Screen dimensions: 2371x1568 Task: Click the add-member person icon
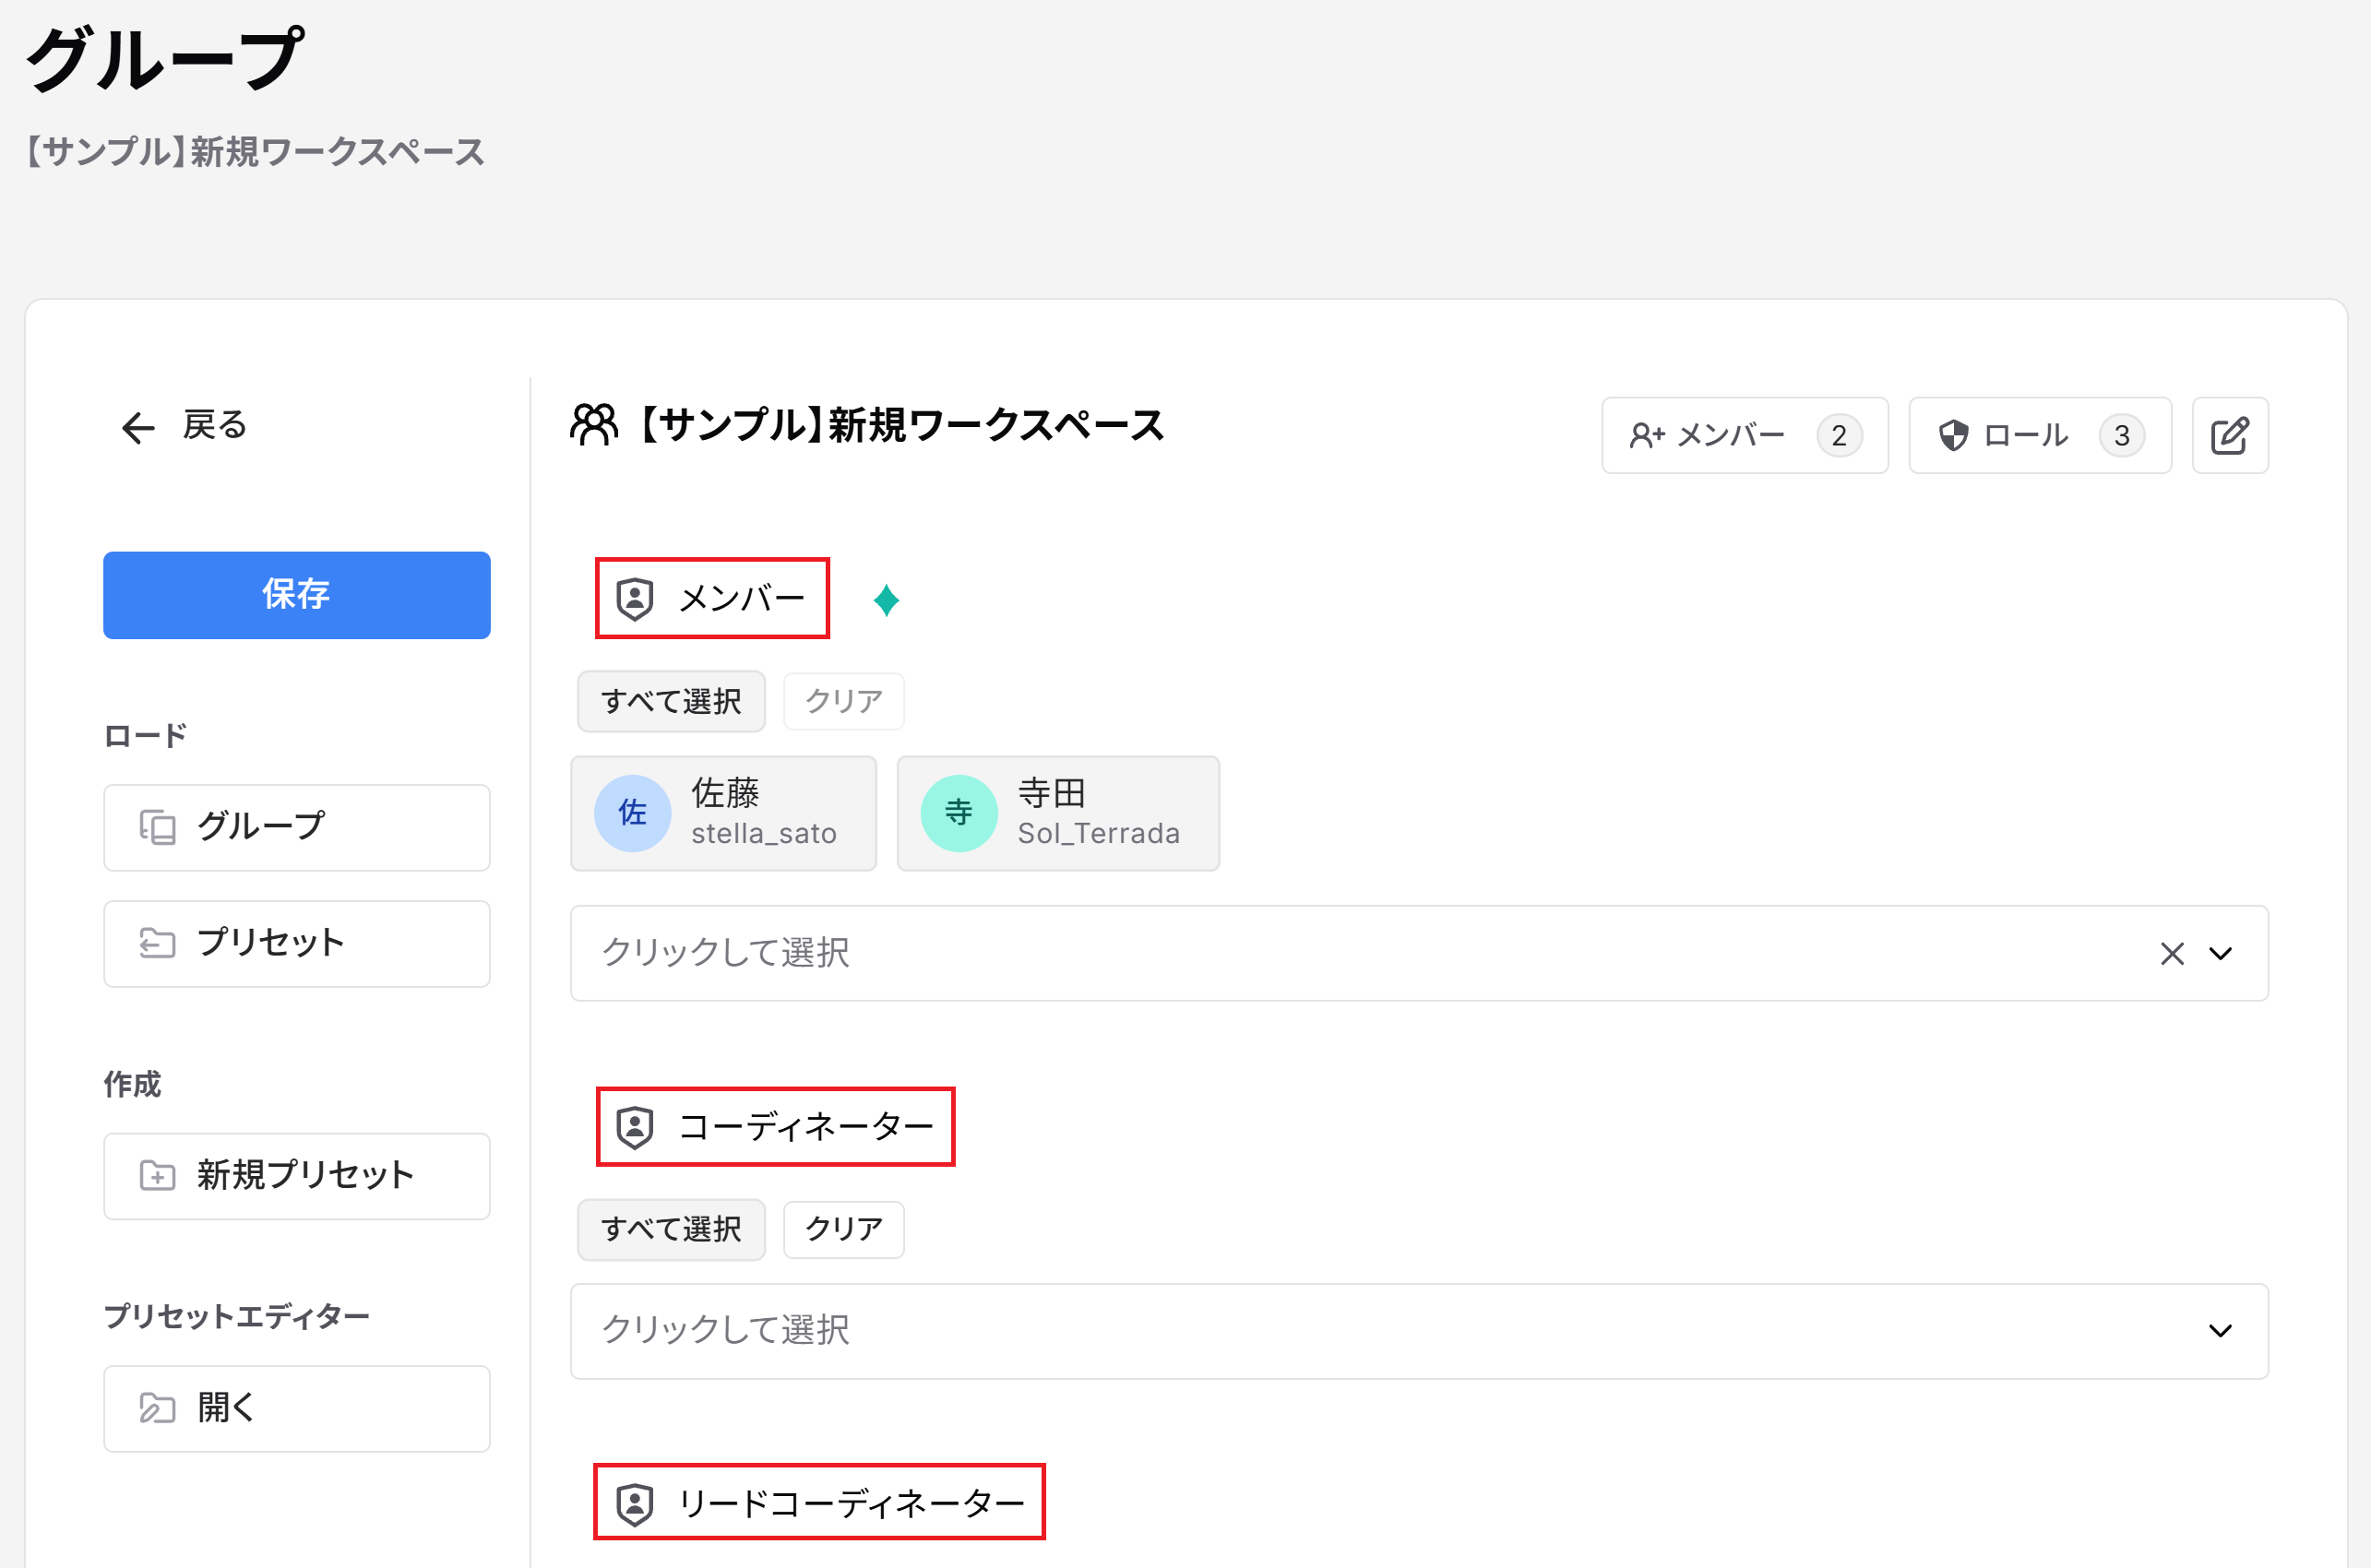1646,436
